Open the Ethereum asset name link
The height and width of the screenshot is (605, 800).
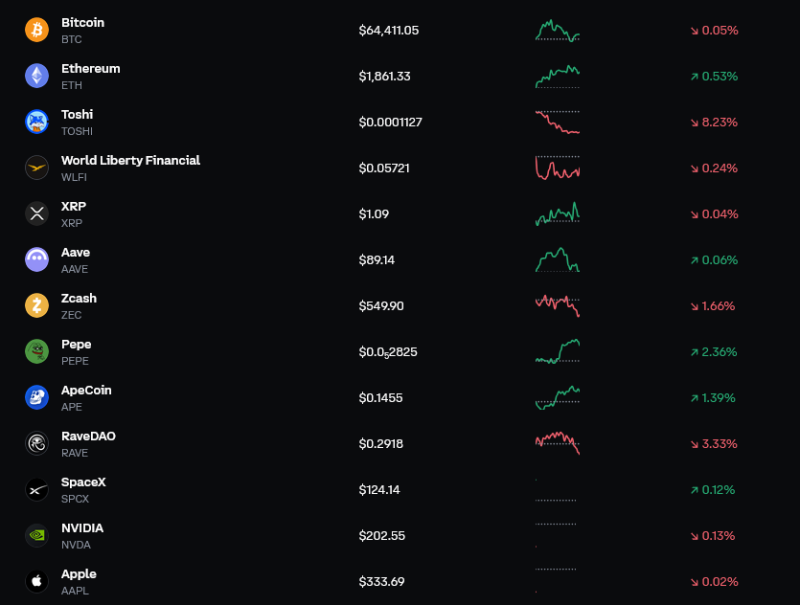91,68
